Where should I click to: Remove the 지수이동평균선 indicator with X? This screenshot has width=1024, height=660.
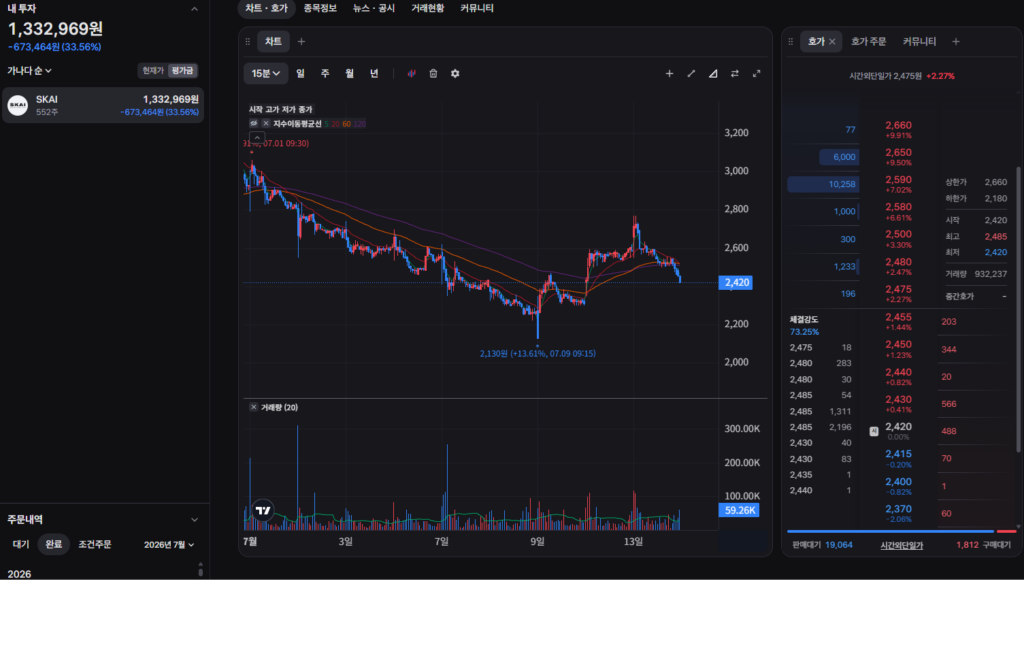pyautogui.click(x=266, y=123)
